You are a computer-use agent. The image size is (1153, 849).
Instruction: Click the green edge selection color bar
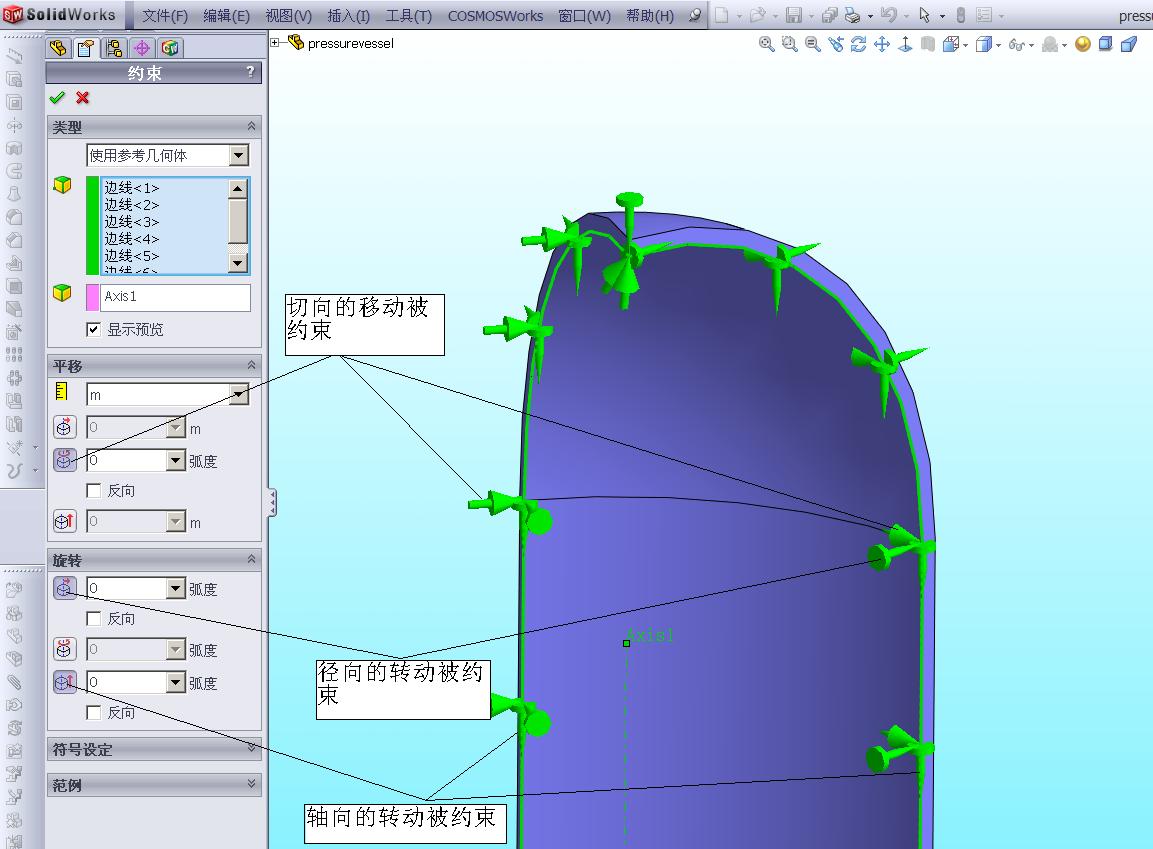92,225
